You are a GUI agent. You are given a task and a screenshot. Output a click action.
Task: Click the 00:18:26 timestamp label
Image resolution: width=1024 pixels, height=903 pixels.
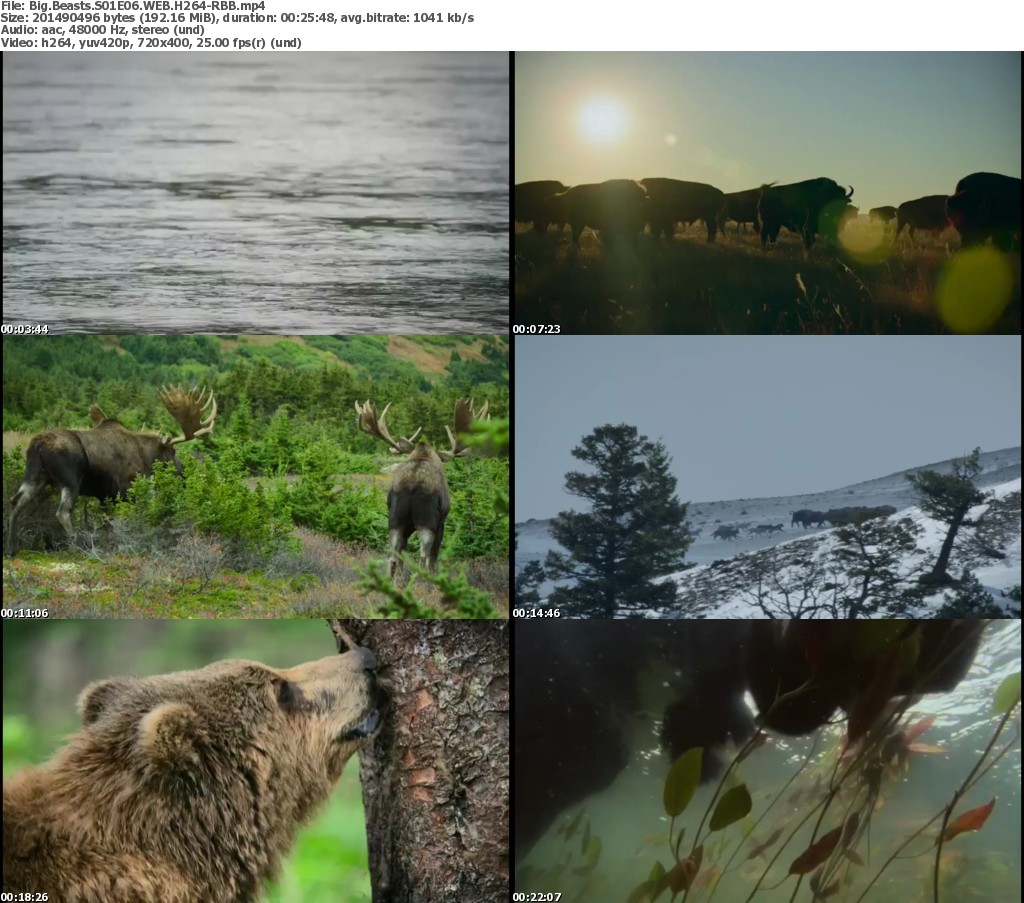(x=25, y=897)
